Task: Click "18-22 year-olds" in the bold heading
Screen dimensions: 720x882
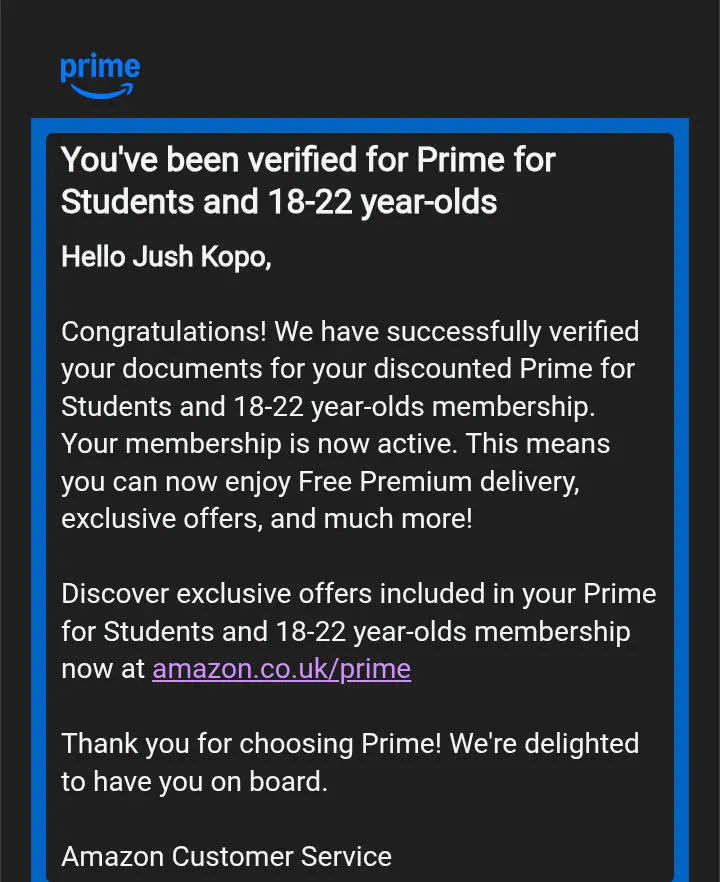Action: pyautogui.click(x=382, y=202)
